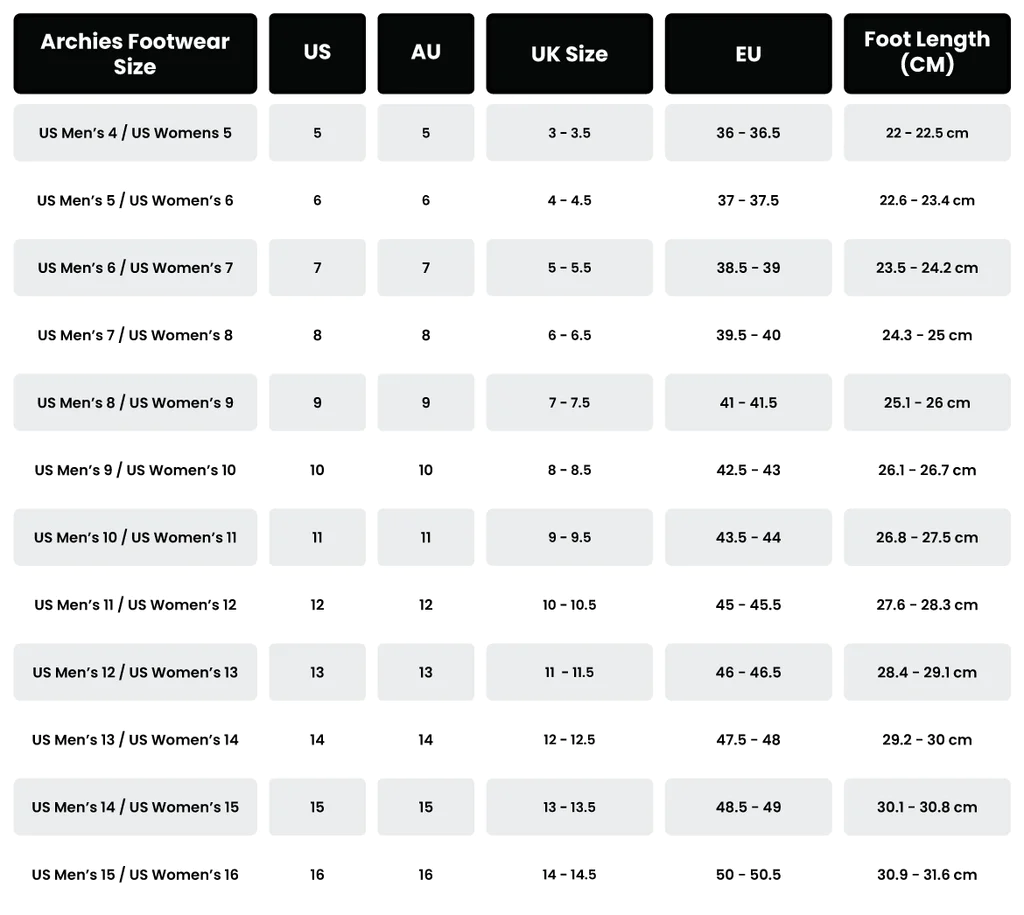Select the 30.1 - 30.8 cm cell
The image size is (1024, 915).
(x=927, y=807)
